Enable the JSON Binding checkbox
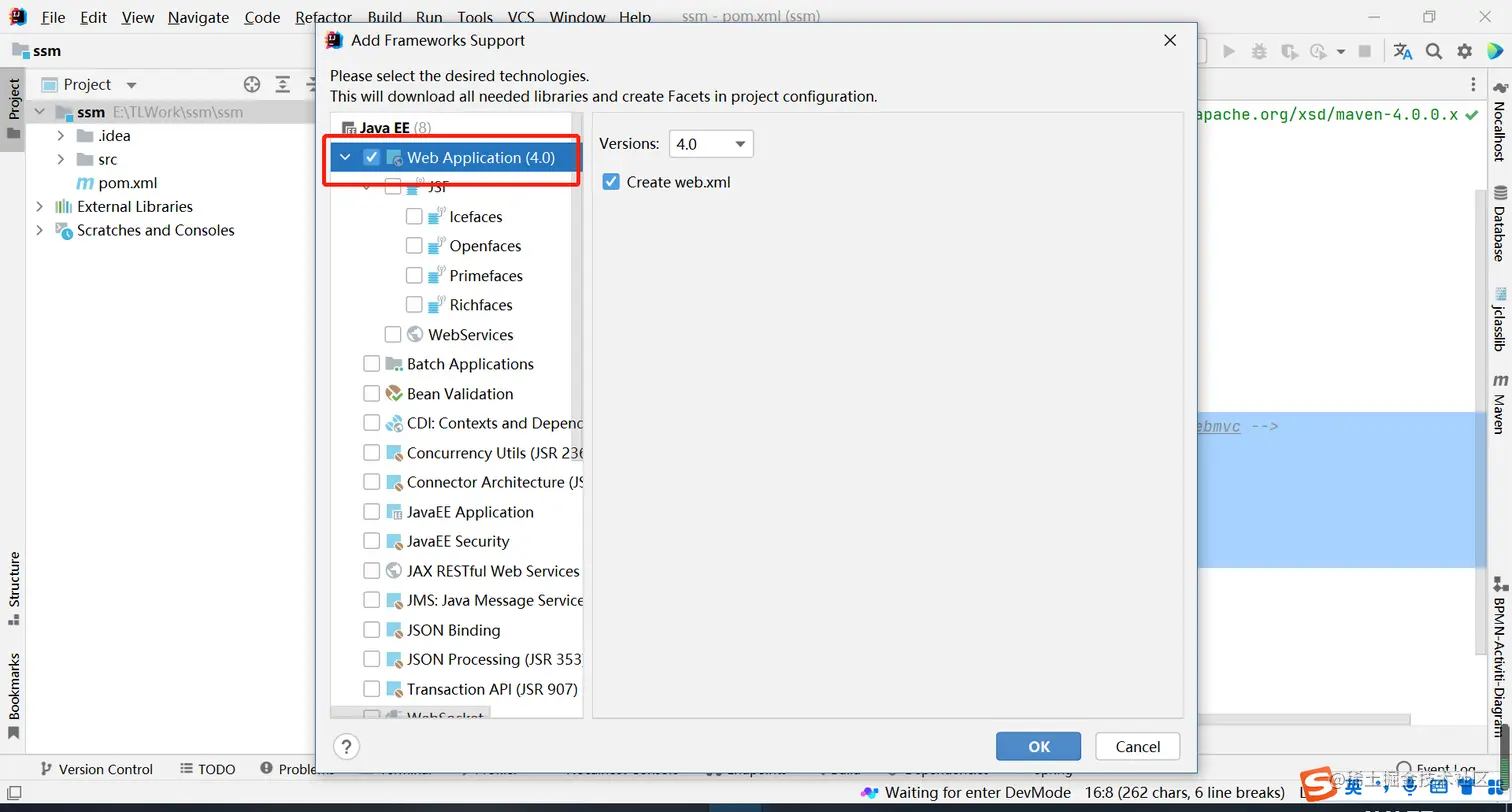 pos(372,630)
